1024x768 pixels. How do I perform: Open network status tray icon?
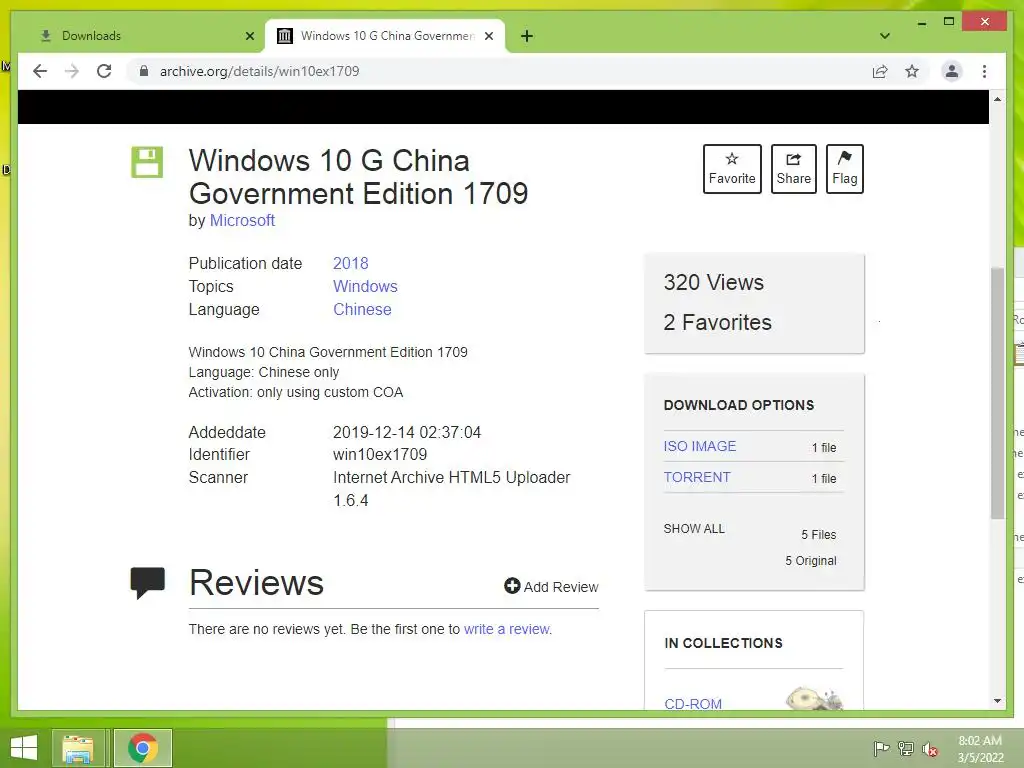click(906, 748)
